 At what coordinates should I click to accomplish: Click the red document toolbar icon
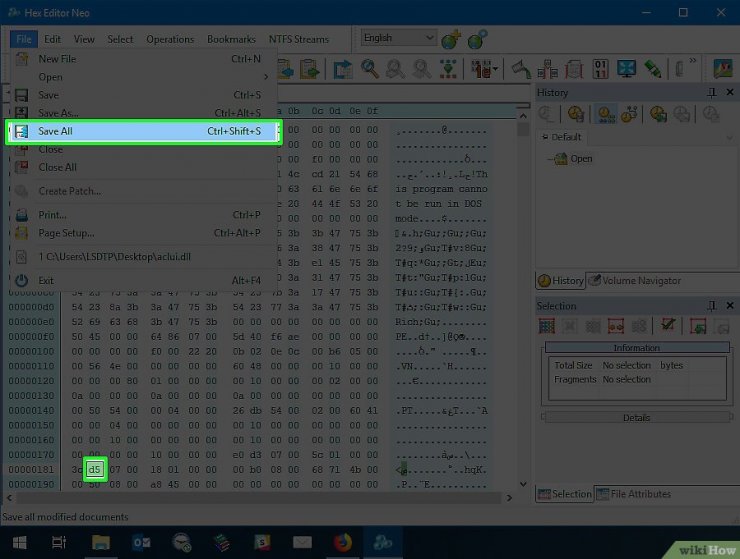click(574, 69)
